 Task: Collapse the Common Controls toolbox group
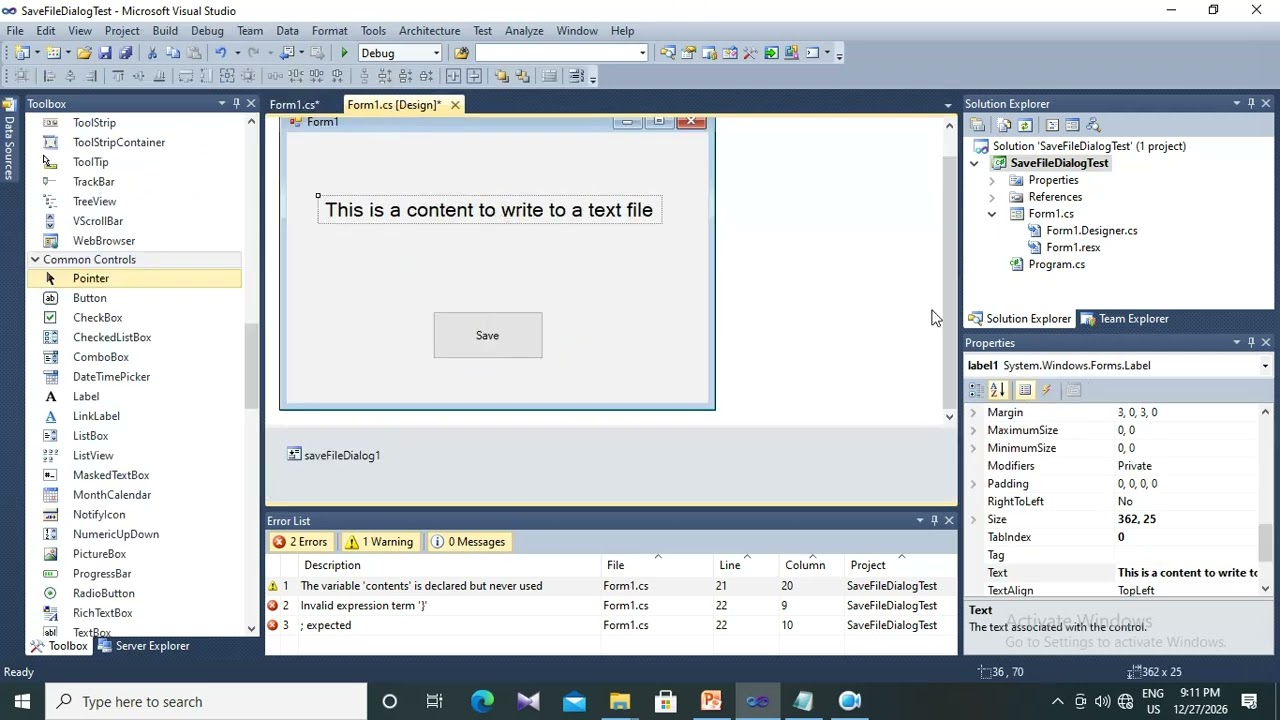pos(34,260)
